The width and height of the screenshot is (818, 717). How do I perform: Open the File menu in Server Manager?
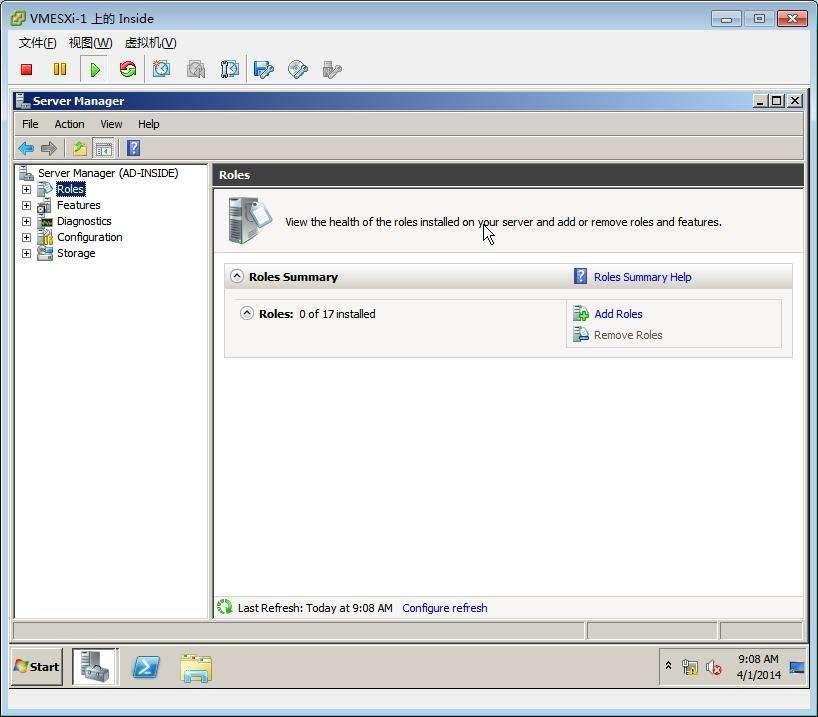[30, 124]
